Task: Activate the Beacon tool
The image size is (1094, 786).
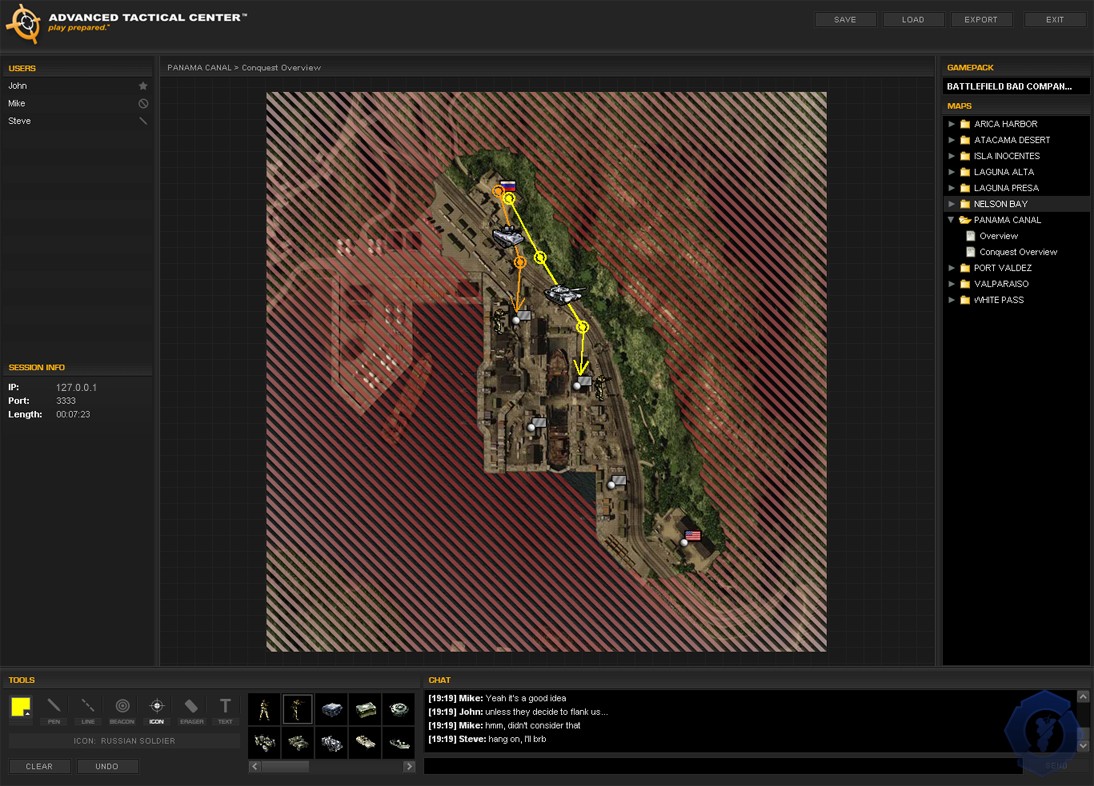Action: coord(122,707)
